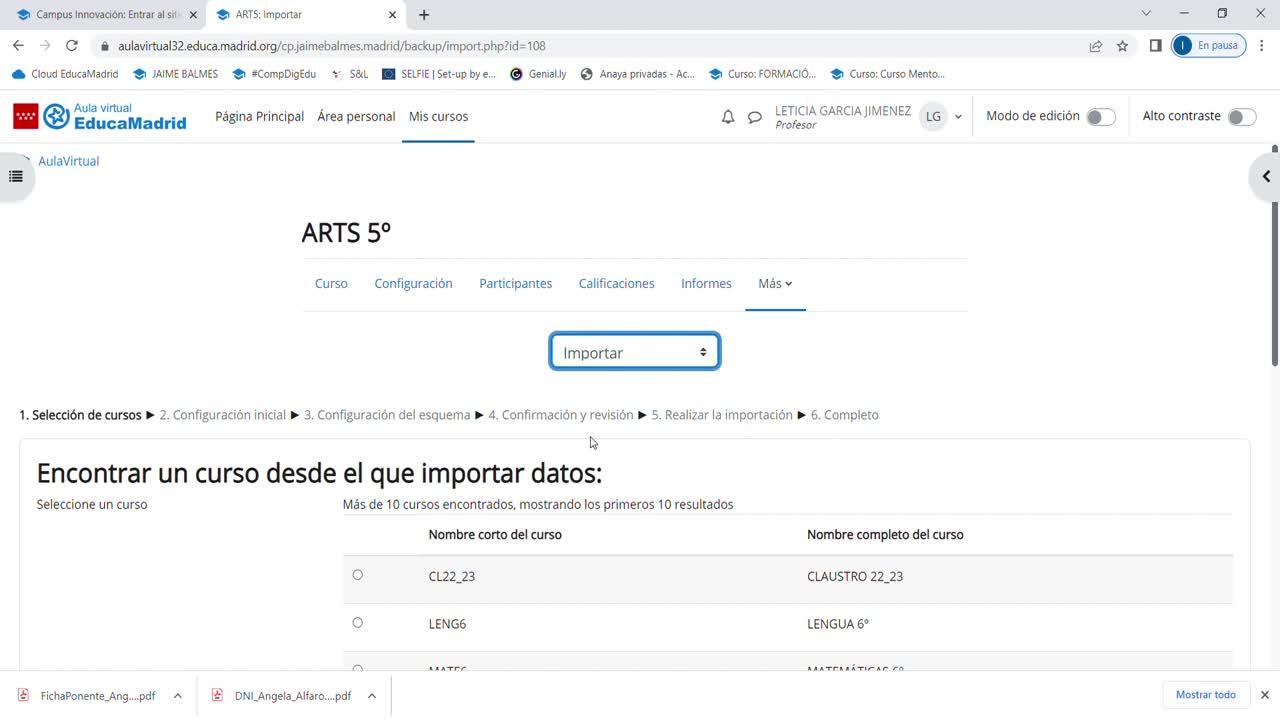Select the CL22_23 course radio button
This screenshot has width=1280, height=720.
click(x=358, y=575)
